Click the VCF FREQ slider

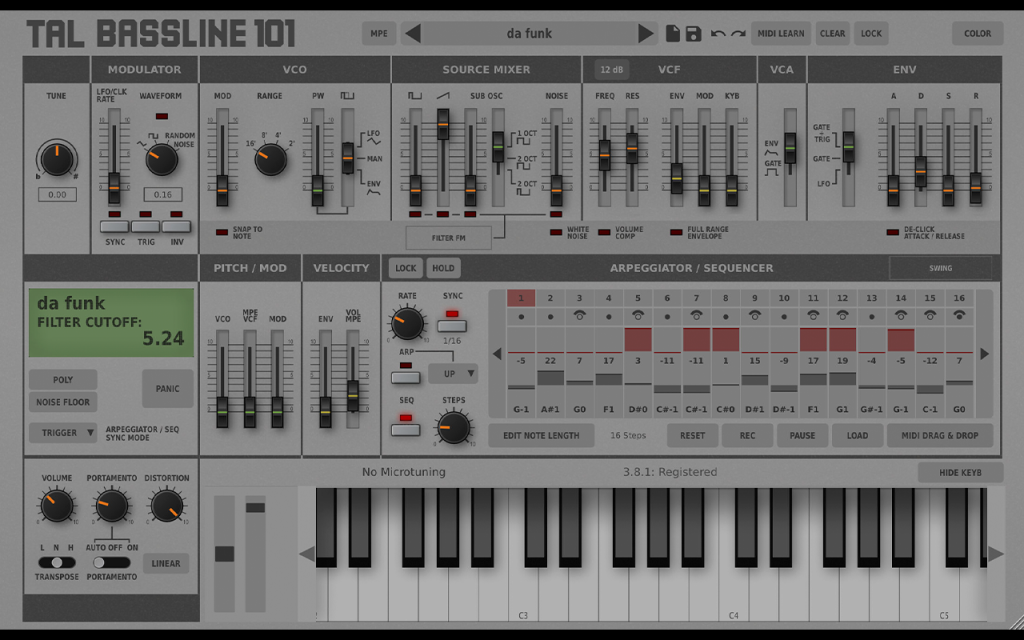pos(605,157)
